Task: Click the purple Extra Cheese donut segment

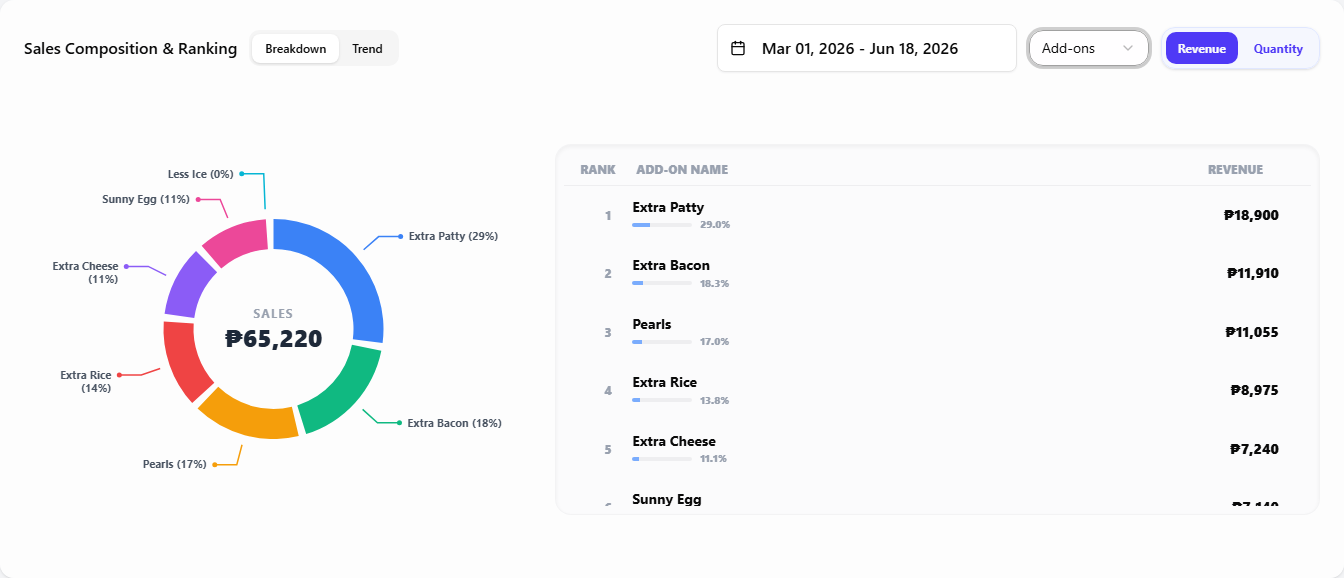Action: click(x=187, y=286)
